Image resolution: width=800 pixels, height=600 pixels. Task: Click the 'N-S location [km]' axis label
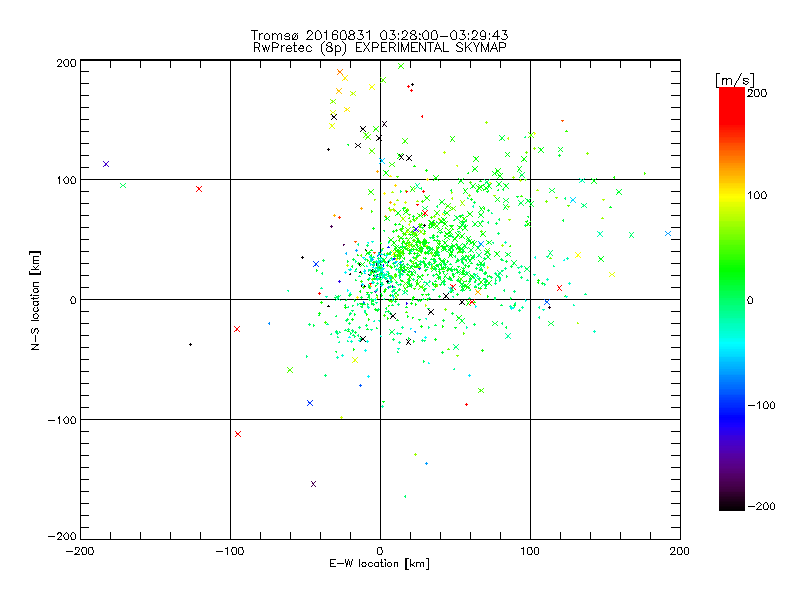pyautogui.click(x=35, y=300)
